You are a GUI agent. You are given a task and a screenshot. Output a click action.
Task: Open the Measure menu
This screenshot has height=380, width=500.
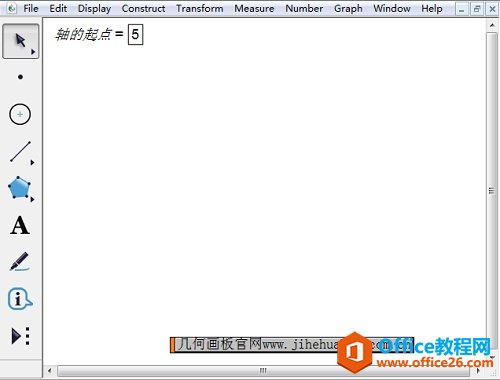point(254,8)
